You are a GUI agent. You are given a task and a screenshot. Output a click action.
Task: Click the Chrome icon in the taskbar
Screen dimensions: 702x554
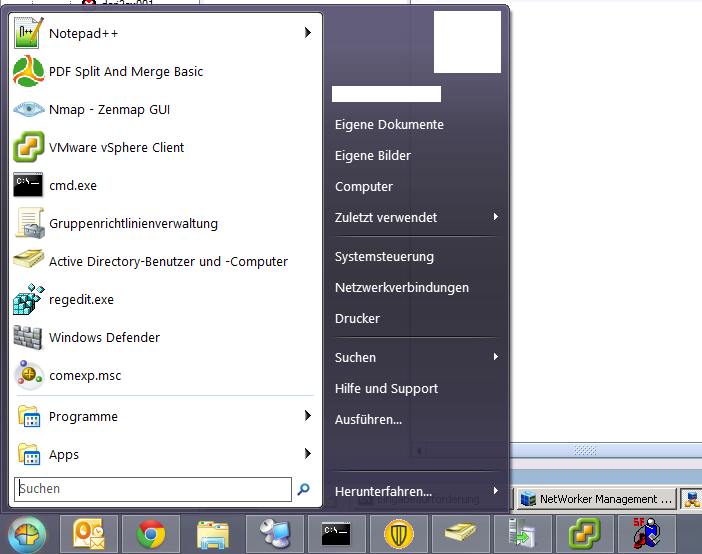click(x=151, y=535)
